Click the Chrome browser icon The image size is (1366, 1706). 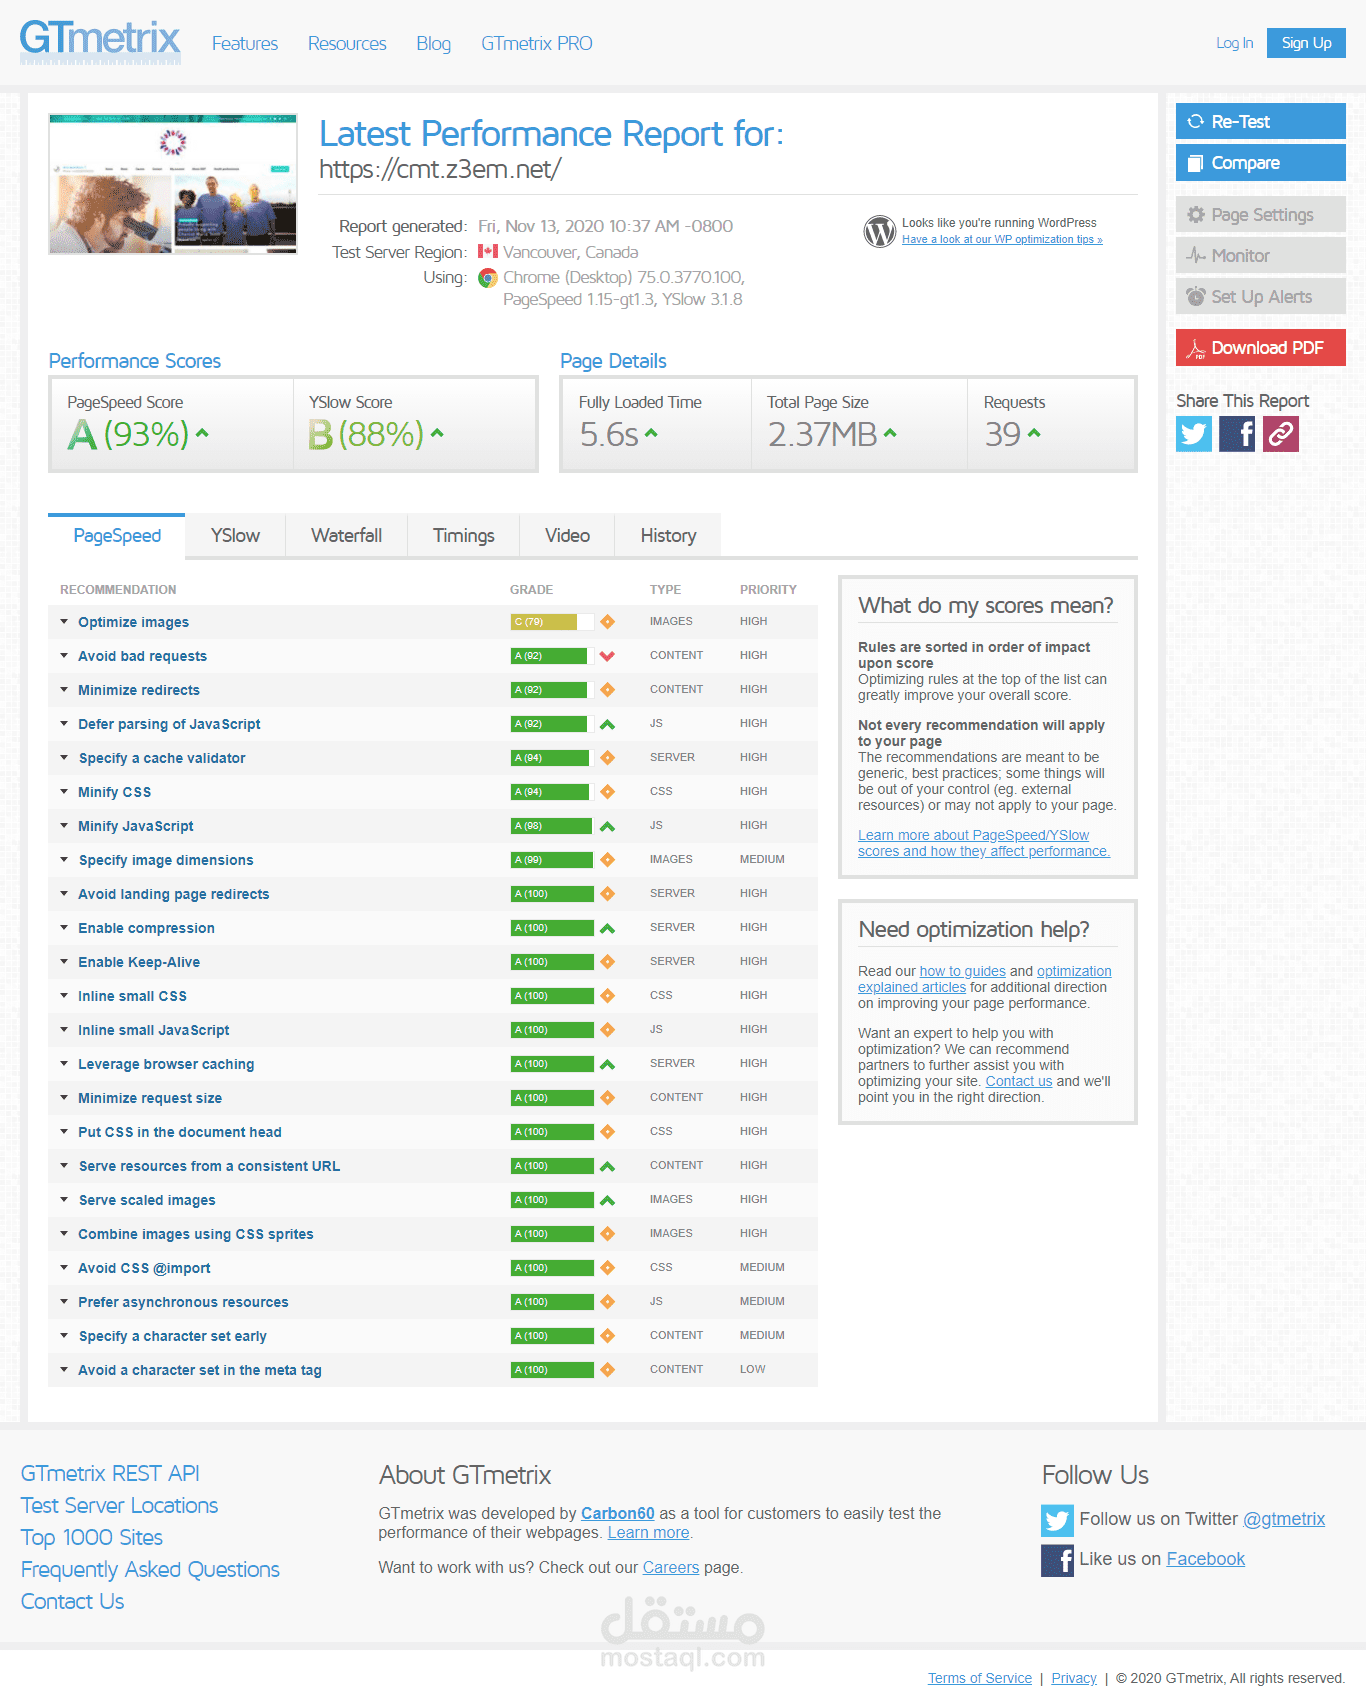click(488, 278)
